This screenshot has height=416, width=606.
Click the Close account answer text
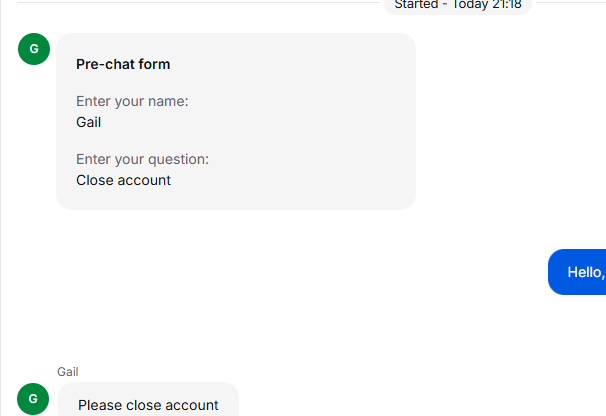pos(123,180)
